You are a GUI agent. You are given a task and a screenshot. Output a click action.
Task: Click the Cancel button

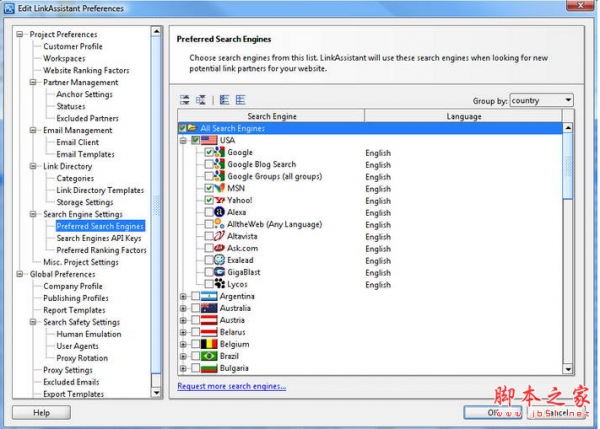(557, 413)
